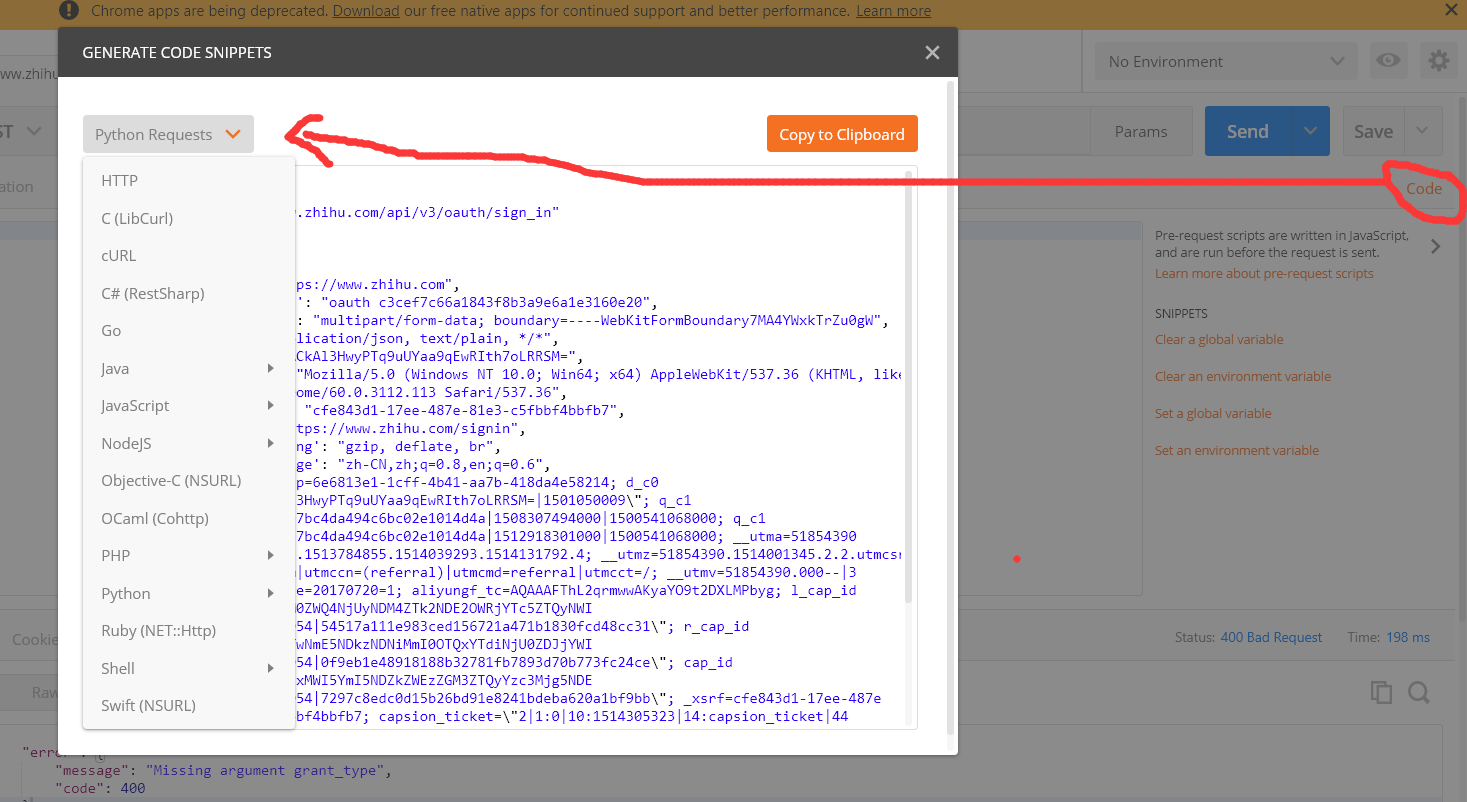Insert Set an environment variable snippet
Viewport: 1467px width, 802px height.
pyautogui.click(x=1237, y=451)
